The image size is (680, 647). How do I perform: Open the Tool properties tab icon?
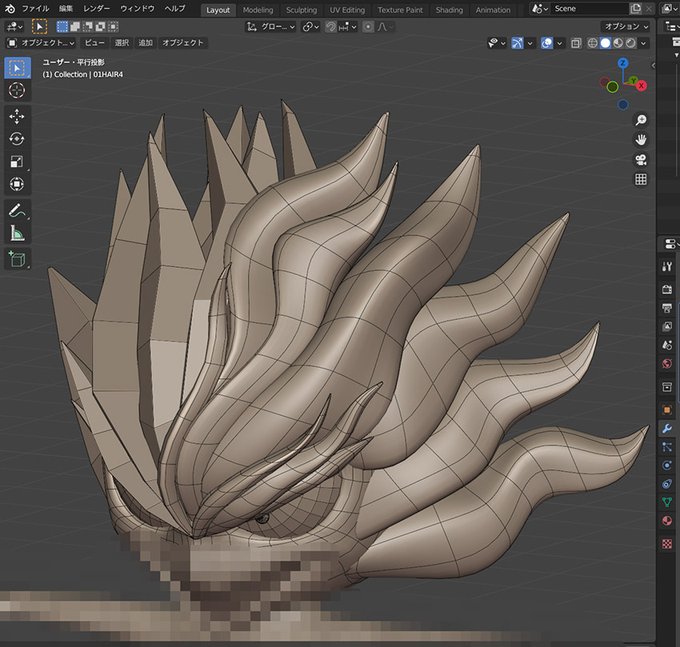tap(667, 266)
